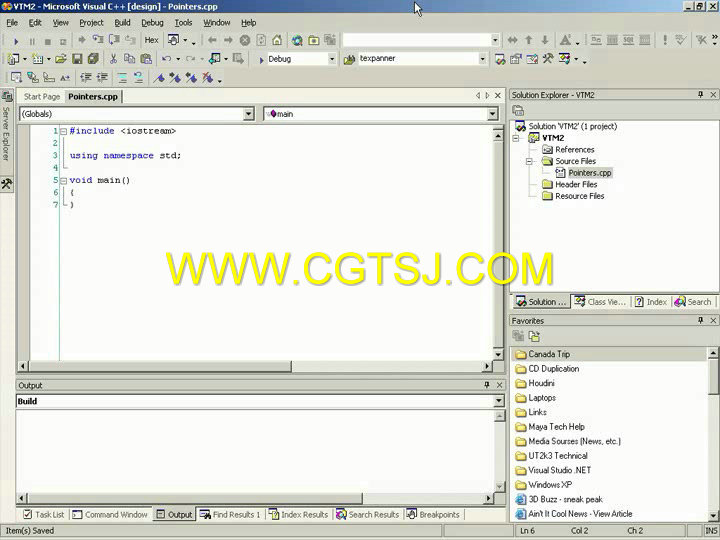Switch to Find Results 1 tab
This screenshot has width=720, height=540.
coord(231,515)
